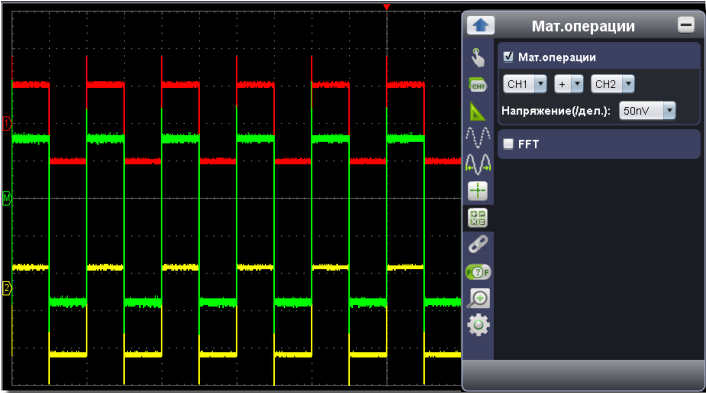Click the chain link icon
706x393 pixels.
pyautogui.click(x=478, y=244)
